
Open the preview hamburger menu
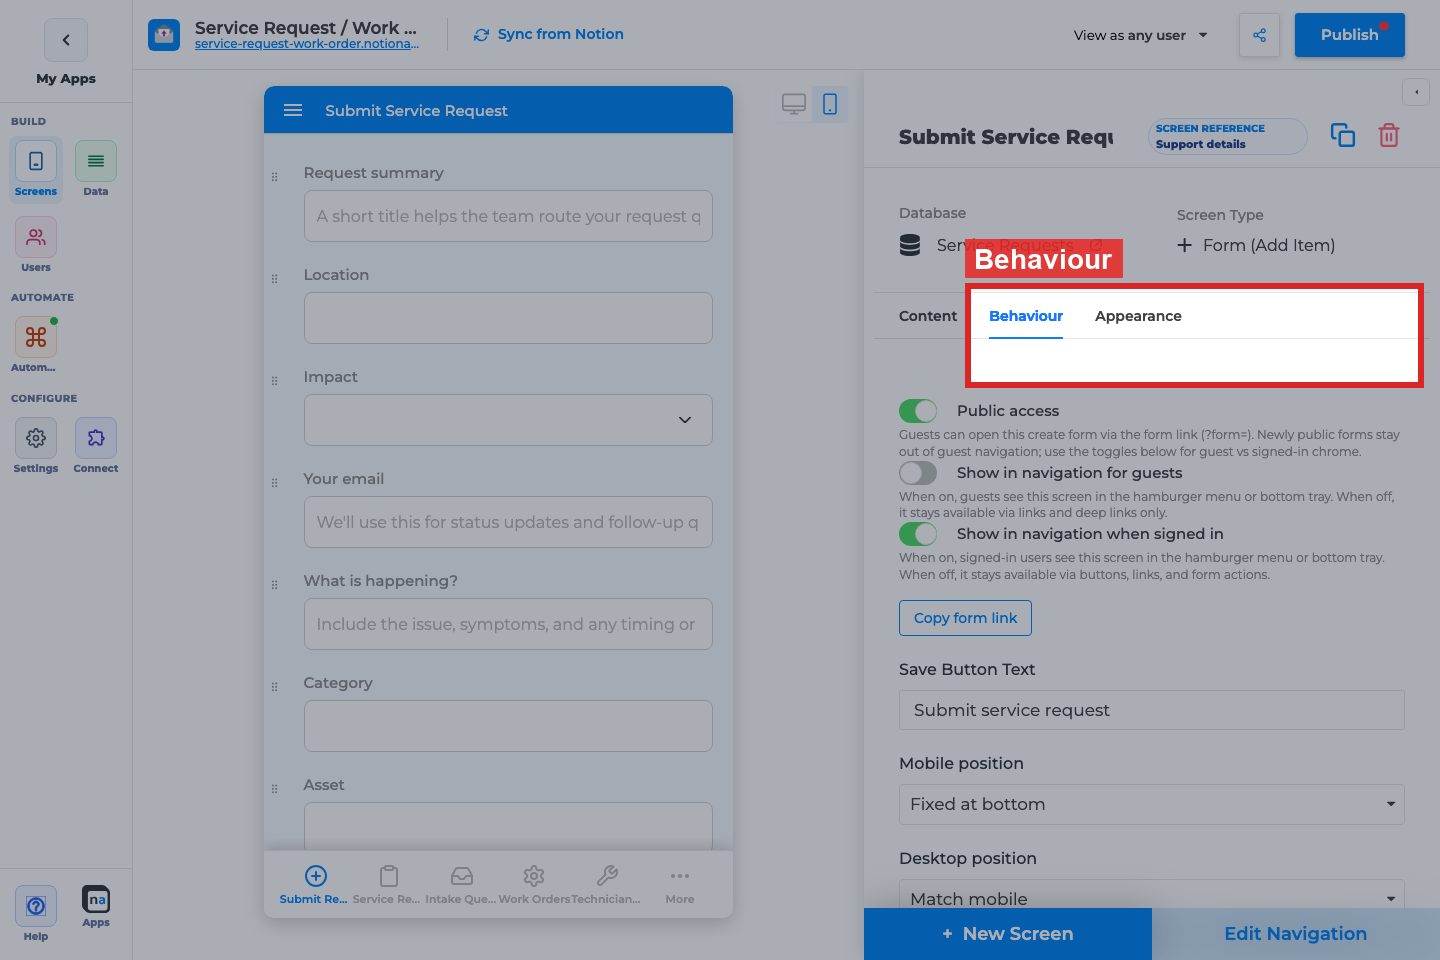(x=293, y=110)
